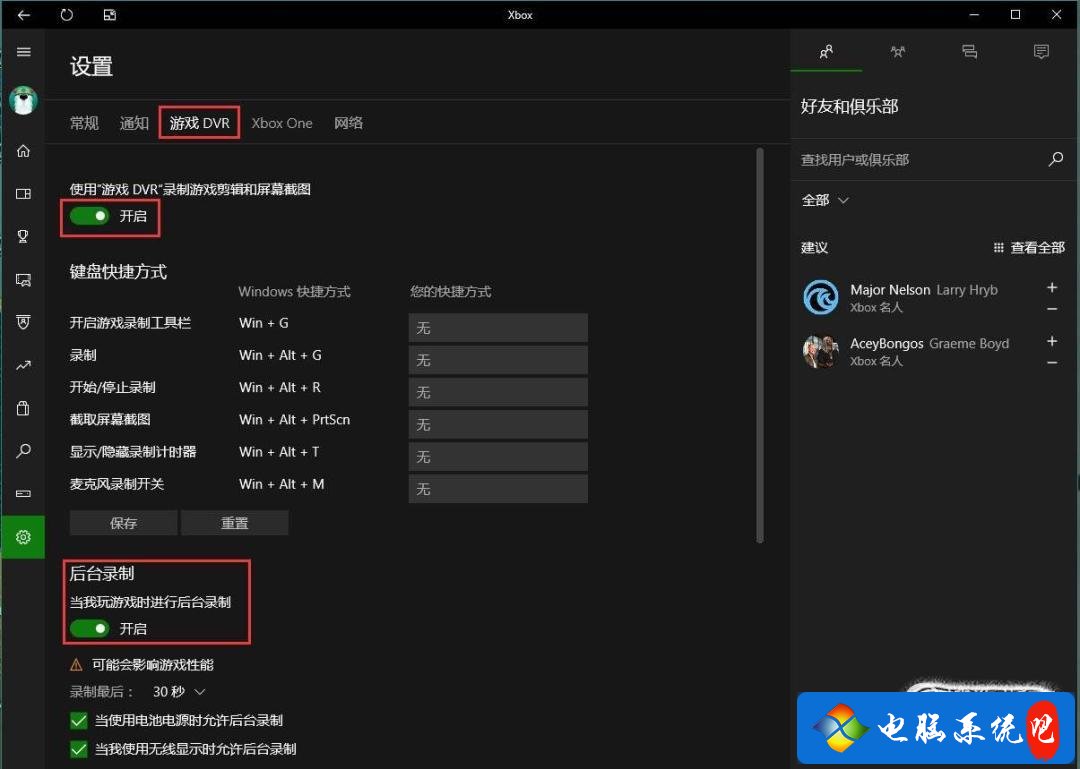
Task: Open the Trending arrow icon in the sidebar
Action: click(23, 365)
